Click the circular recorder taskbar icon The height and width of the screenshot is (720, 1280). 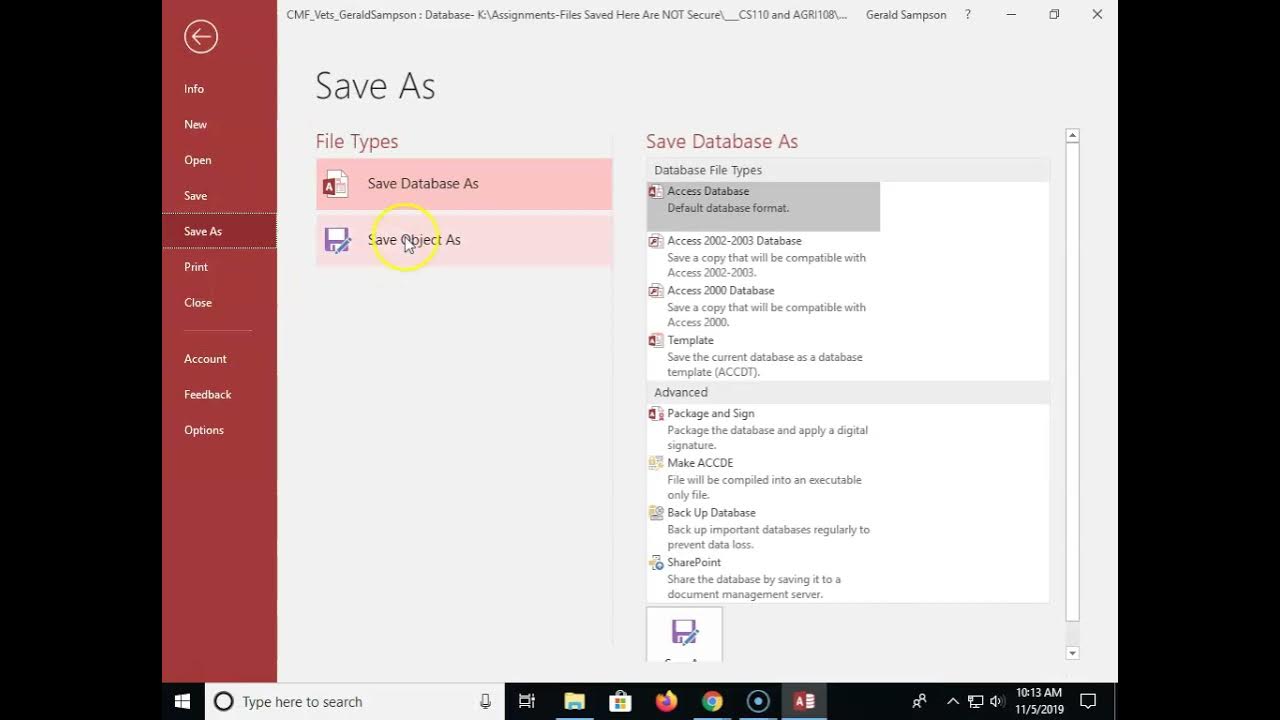(x=758, y=702)
